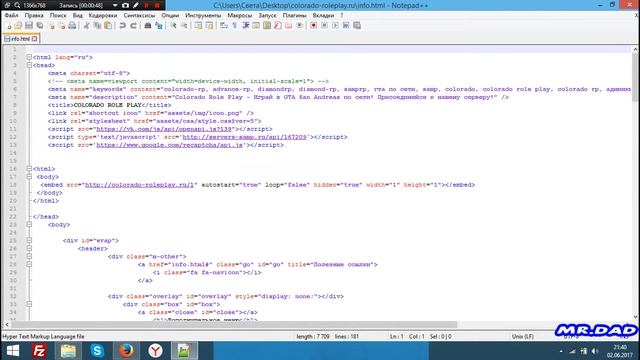Click the Close All toolbar icon
Screen dimensions: 640x360
61,26
